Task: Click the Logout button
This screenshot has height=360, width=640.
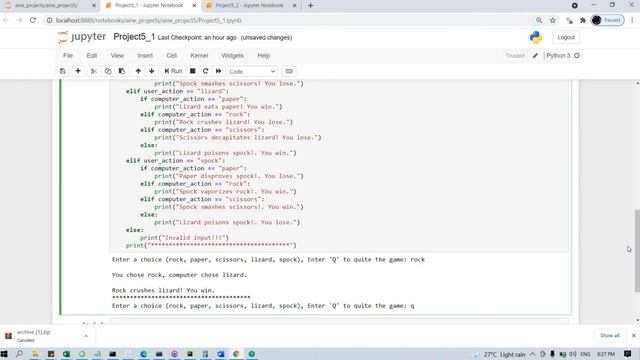Action: (x=566, y=37)
